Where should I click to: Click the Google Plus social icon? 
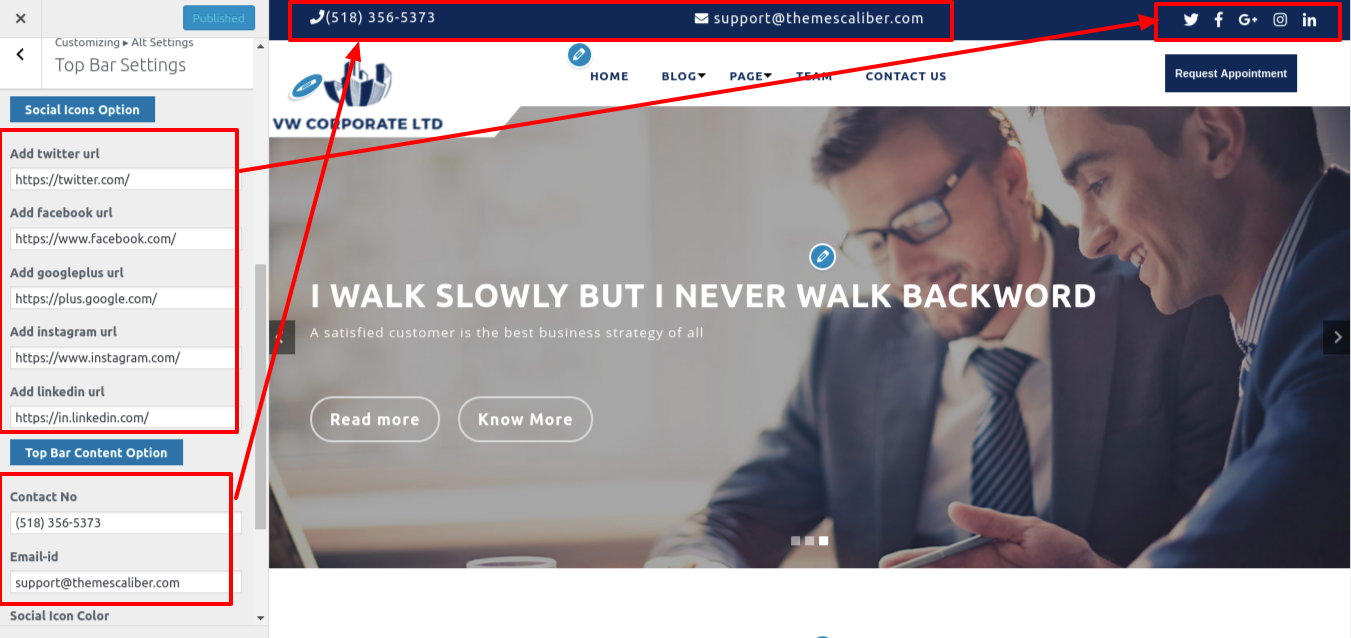coord(1247,20)
